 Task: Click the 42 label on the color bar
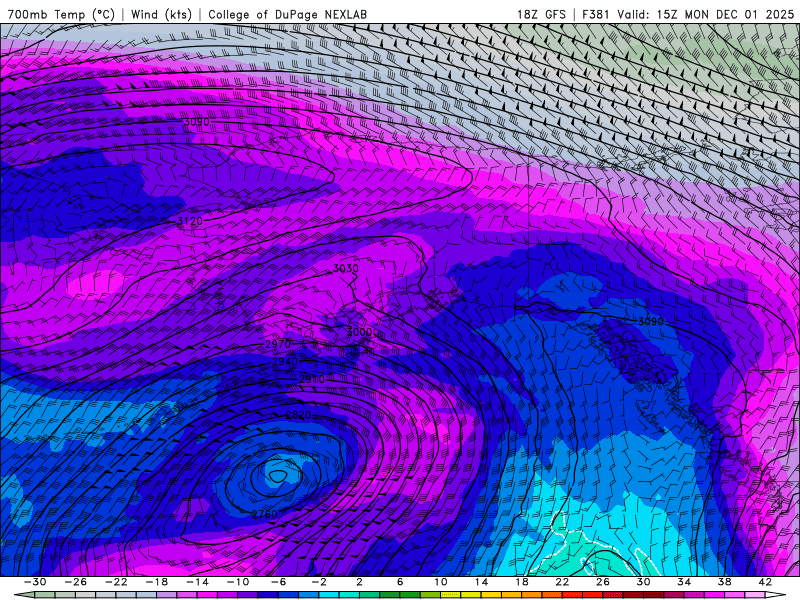tap(763, 582)
